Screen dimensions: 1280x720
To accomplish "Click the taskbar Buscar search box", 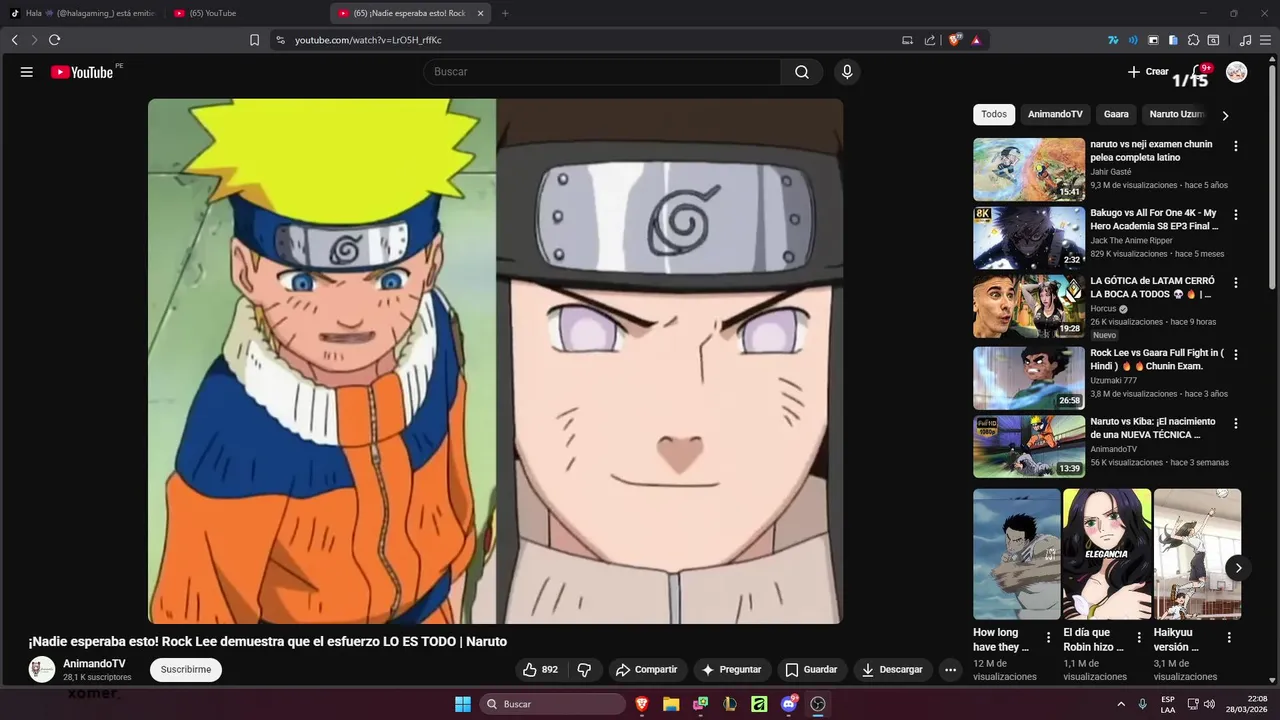I will point(553,704).
